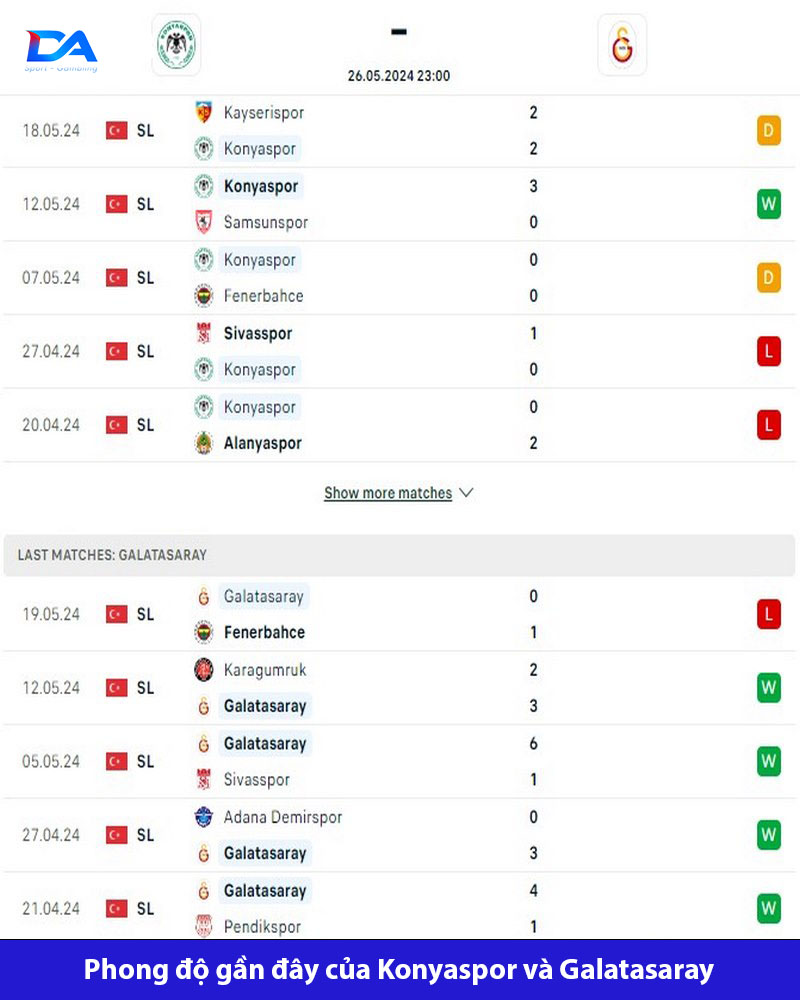The height and width of the screenshot is (1000, 800).
Task: Click the blue footer banner about Konyaspor and Galatasaray
Action: (400, 969)
